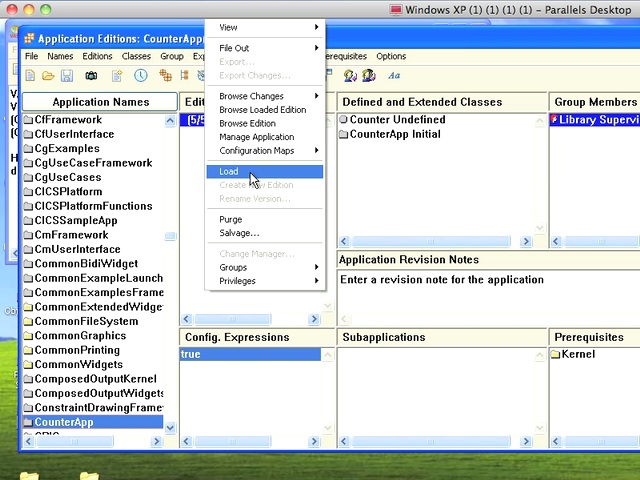Select CgUseCaseFramework application
Screen dimensions: 640x480
[x=93, y=163]
